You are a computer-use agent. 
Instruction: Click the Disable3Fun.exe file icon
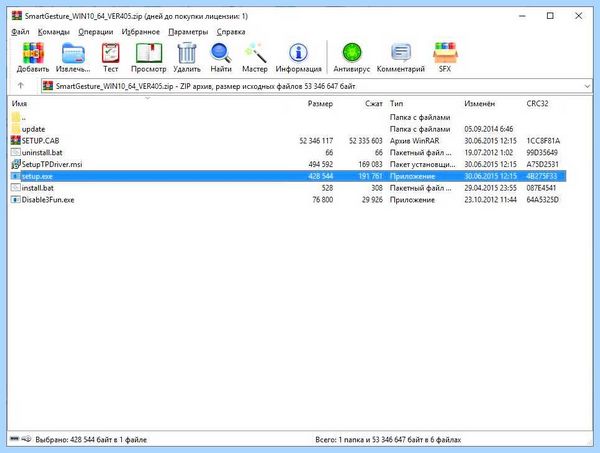point(15,199)
